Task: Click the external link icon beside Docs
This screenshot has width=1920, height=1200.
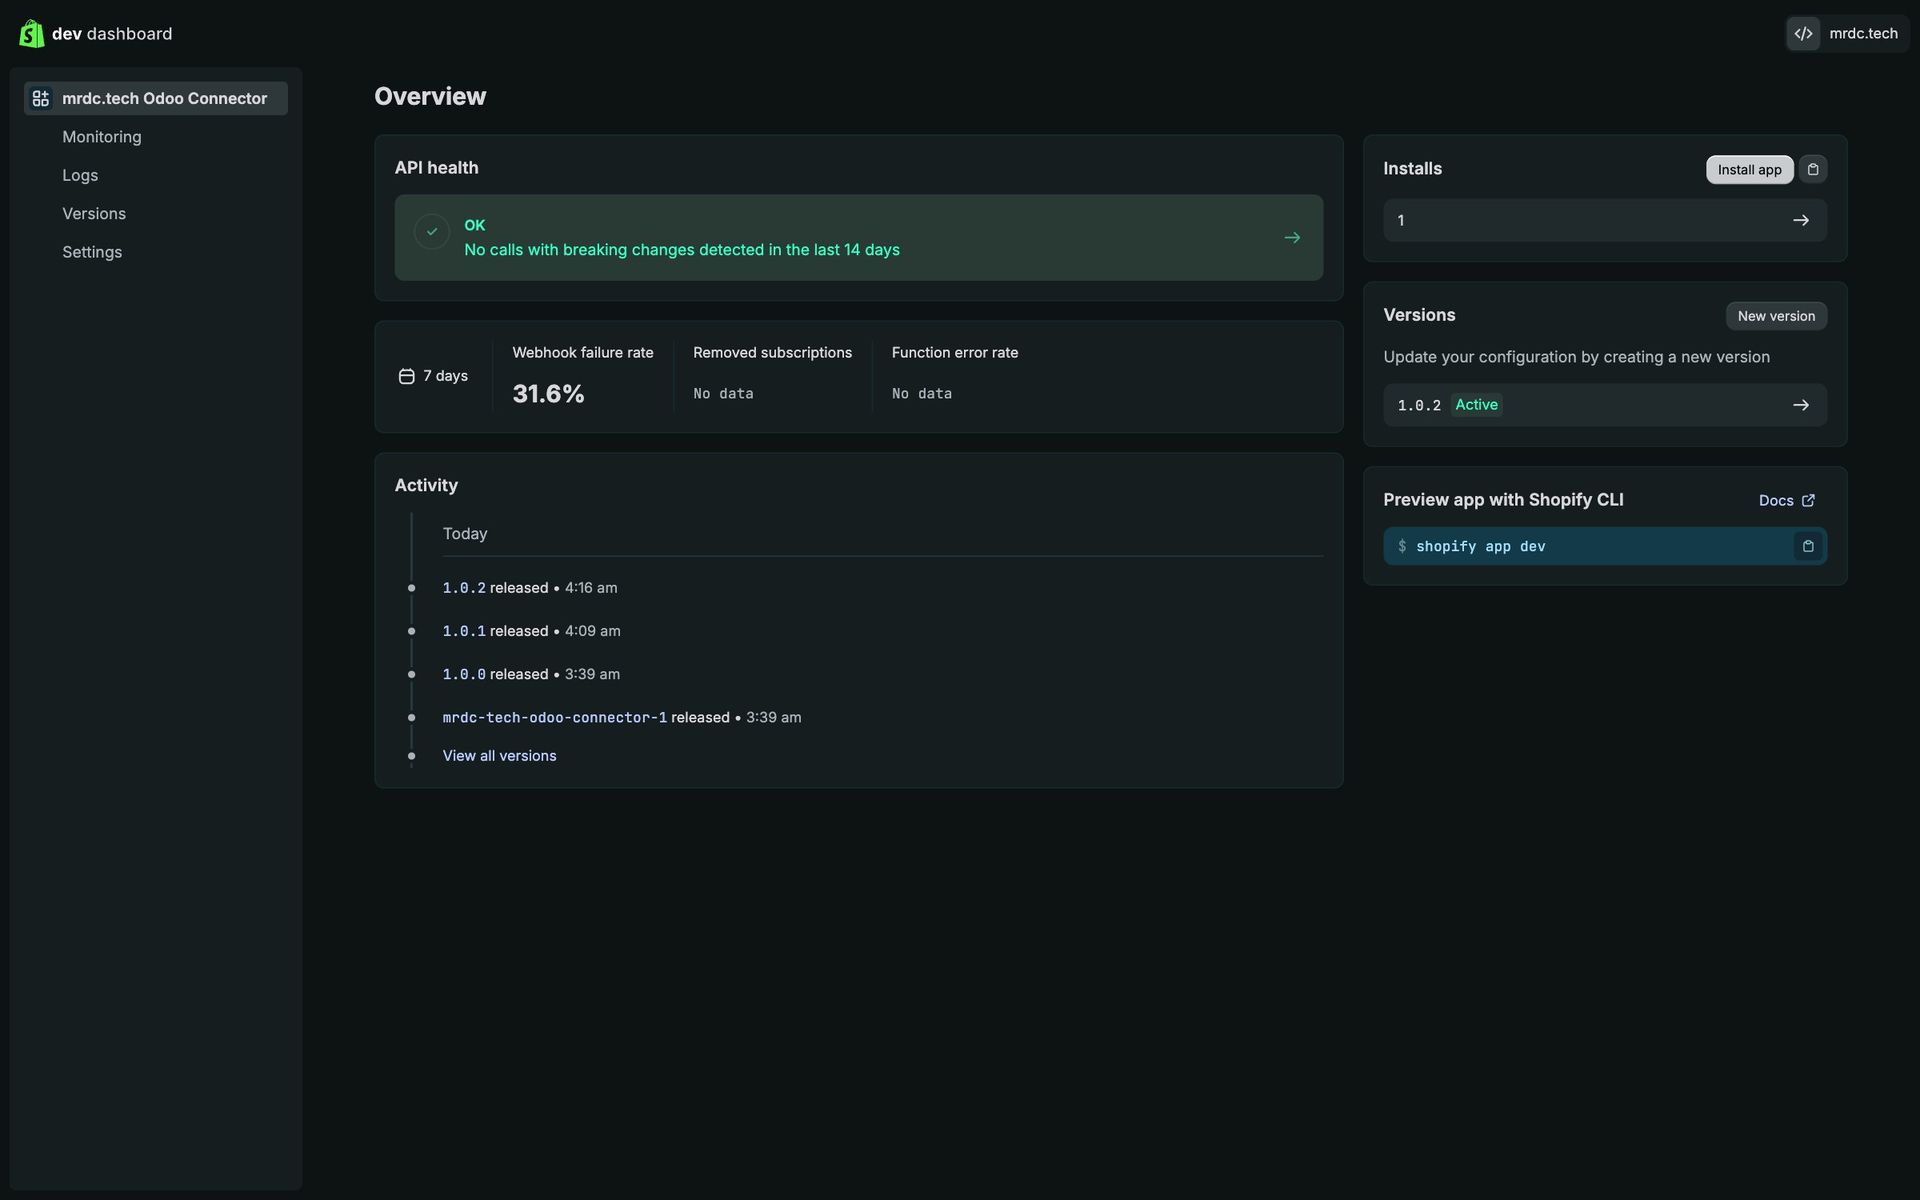Action: click(x=1808, y=500)
